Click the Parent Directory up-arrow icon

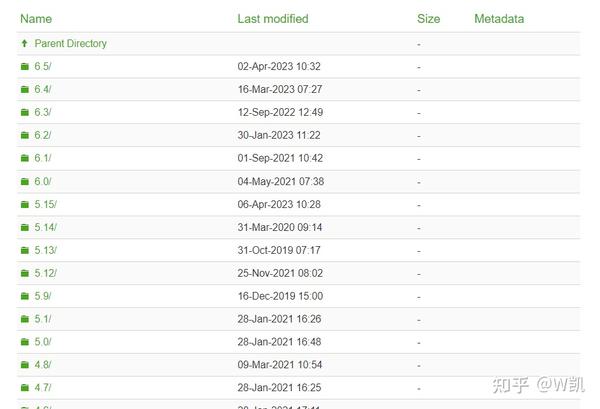coord(25,44)
